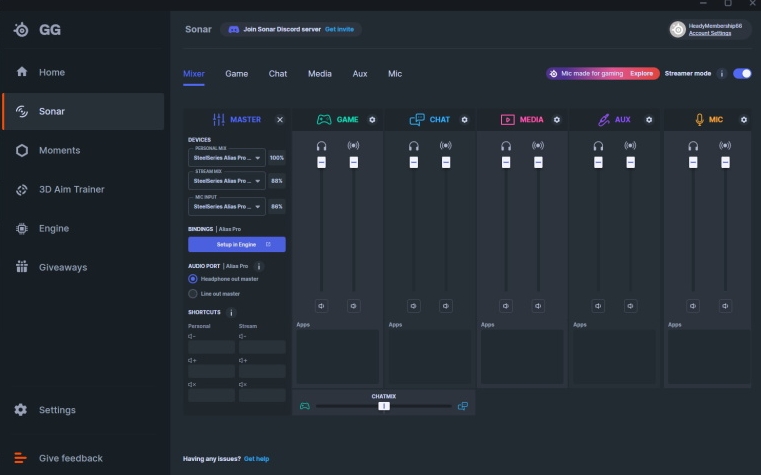
Task: Turn off Streamer mode toggle
Action: click(742, 73)
